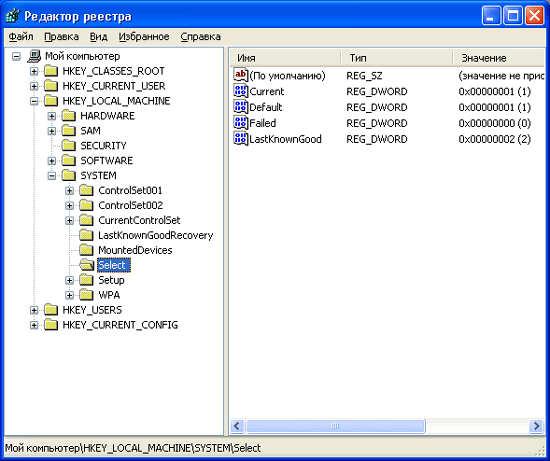The height and width of the screenshot is (461, 550).
Task: Expand the WPA key
Action: (69, 295)
